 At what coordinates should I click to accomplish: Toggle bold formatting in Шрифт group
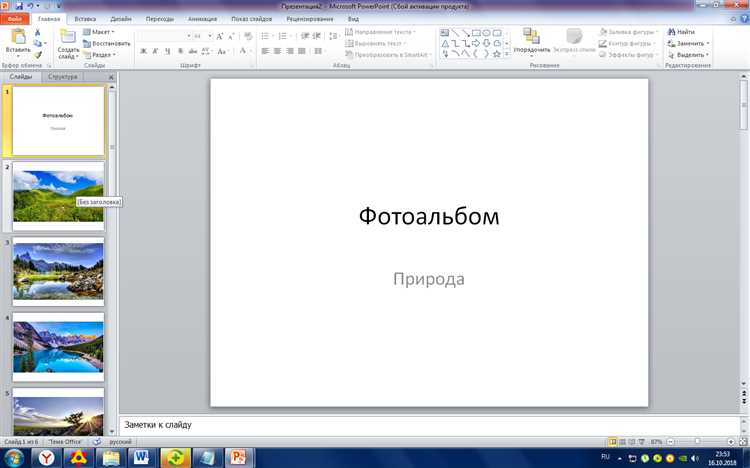(x=143, y=51)
